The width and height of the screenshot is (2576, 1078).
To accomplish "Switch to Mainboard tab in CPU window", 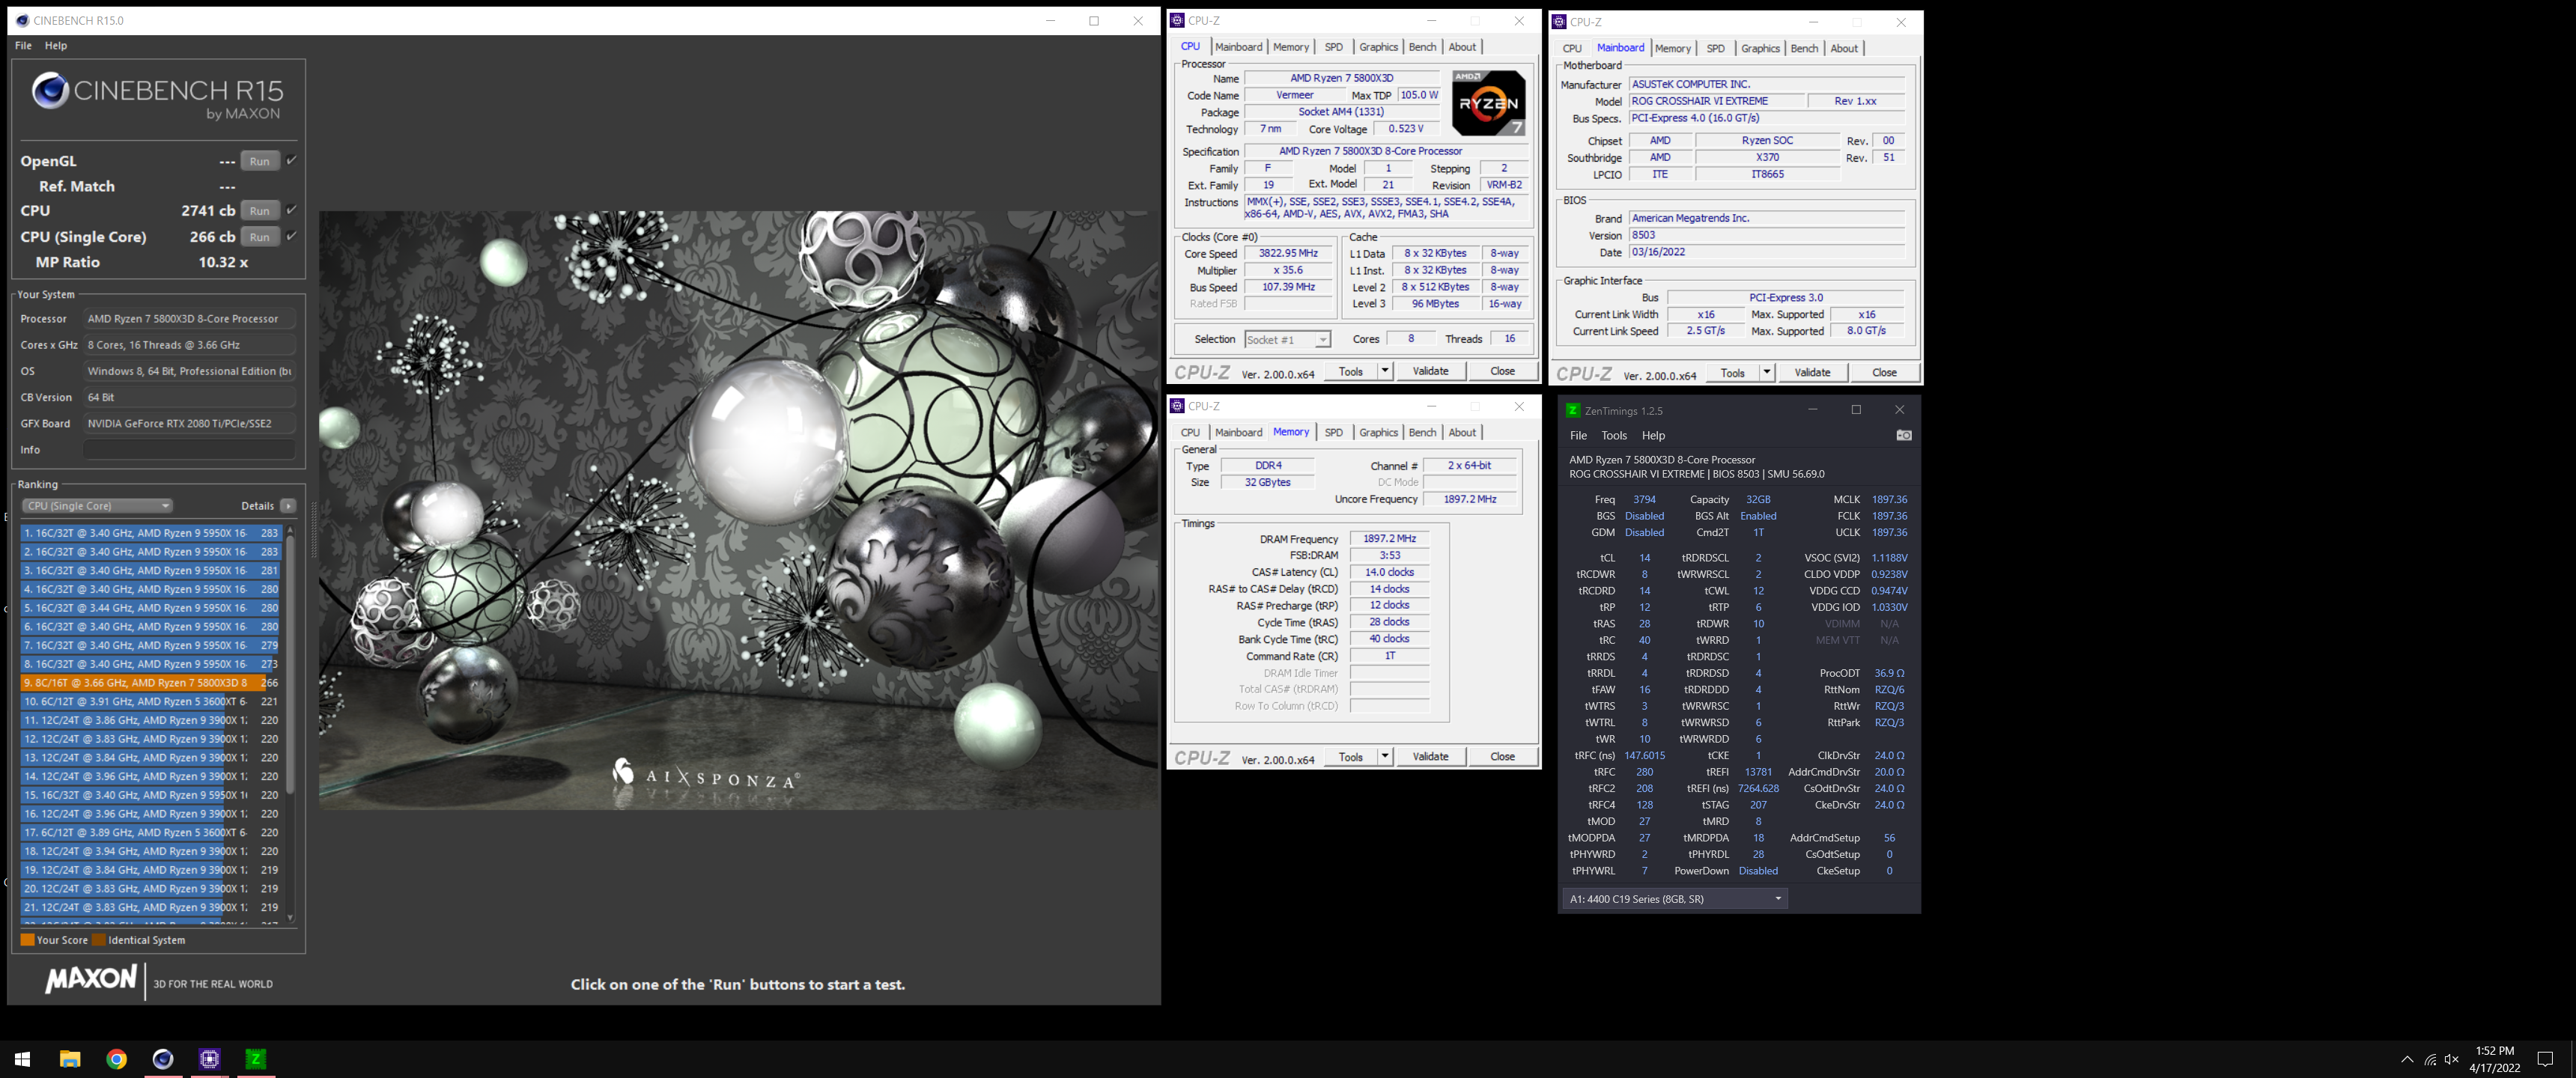I will pyautogui.click(x=1238, y=47).
